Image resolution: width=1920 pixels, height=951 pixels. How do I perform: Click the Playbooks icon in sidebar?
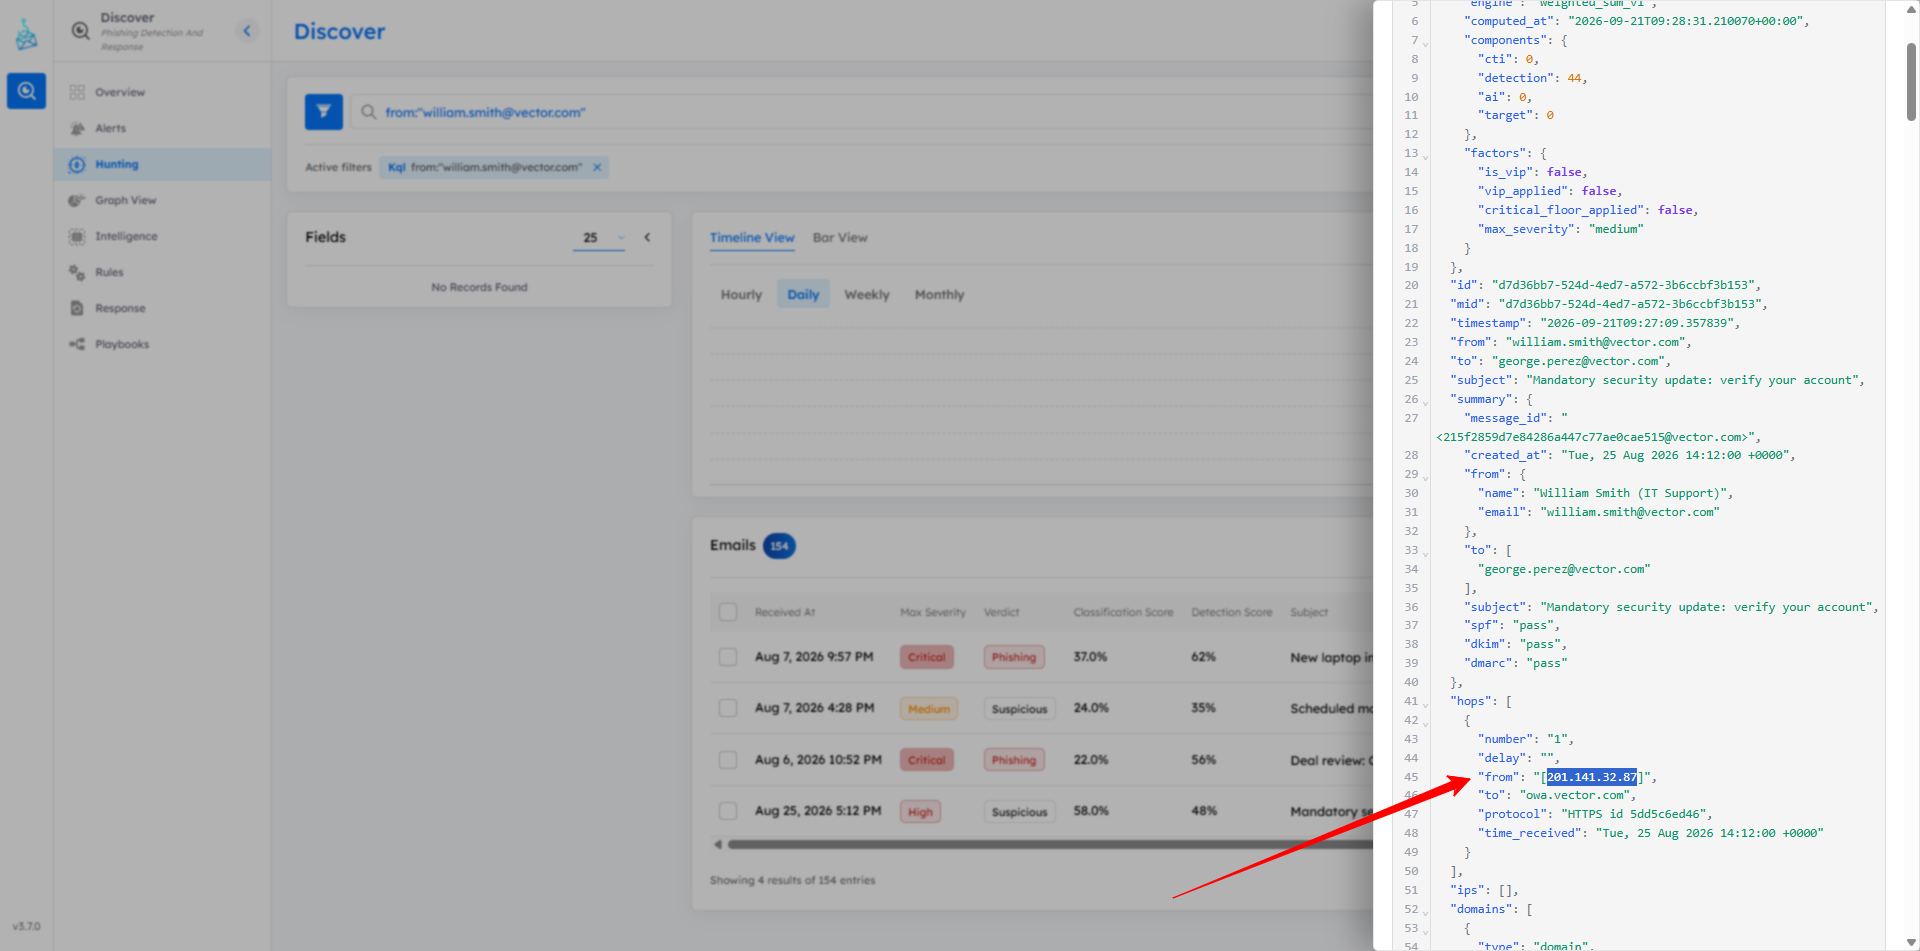77,344
